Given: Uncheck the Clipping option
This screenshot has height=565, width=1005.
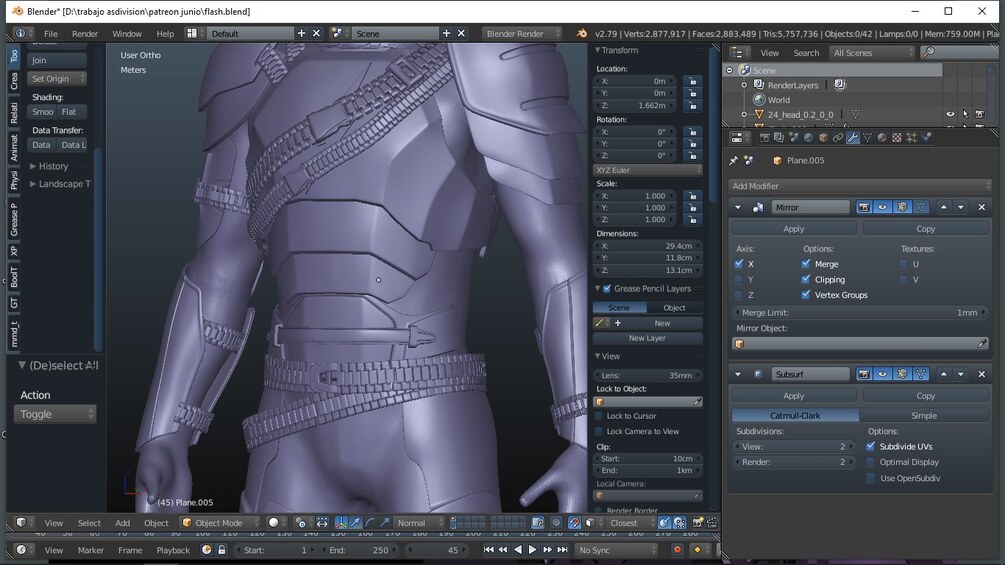Looking at the screenshot, I should click(x=806, y=279).
